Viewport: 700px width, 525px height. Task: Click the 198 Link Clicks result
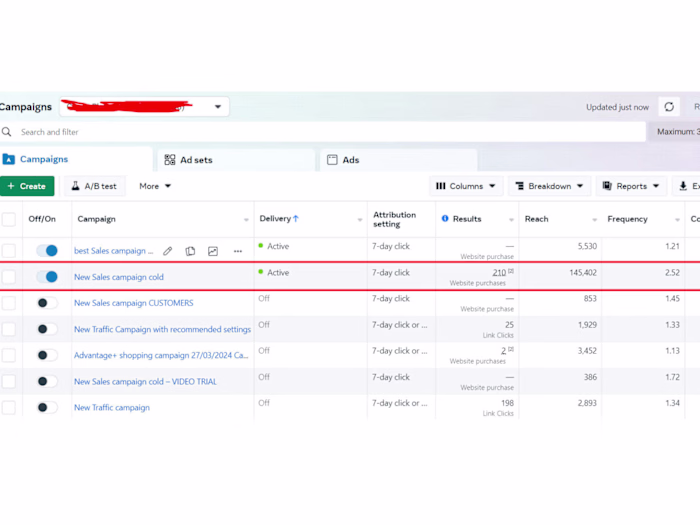coord(507,403)
